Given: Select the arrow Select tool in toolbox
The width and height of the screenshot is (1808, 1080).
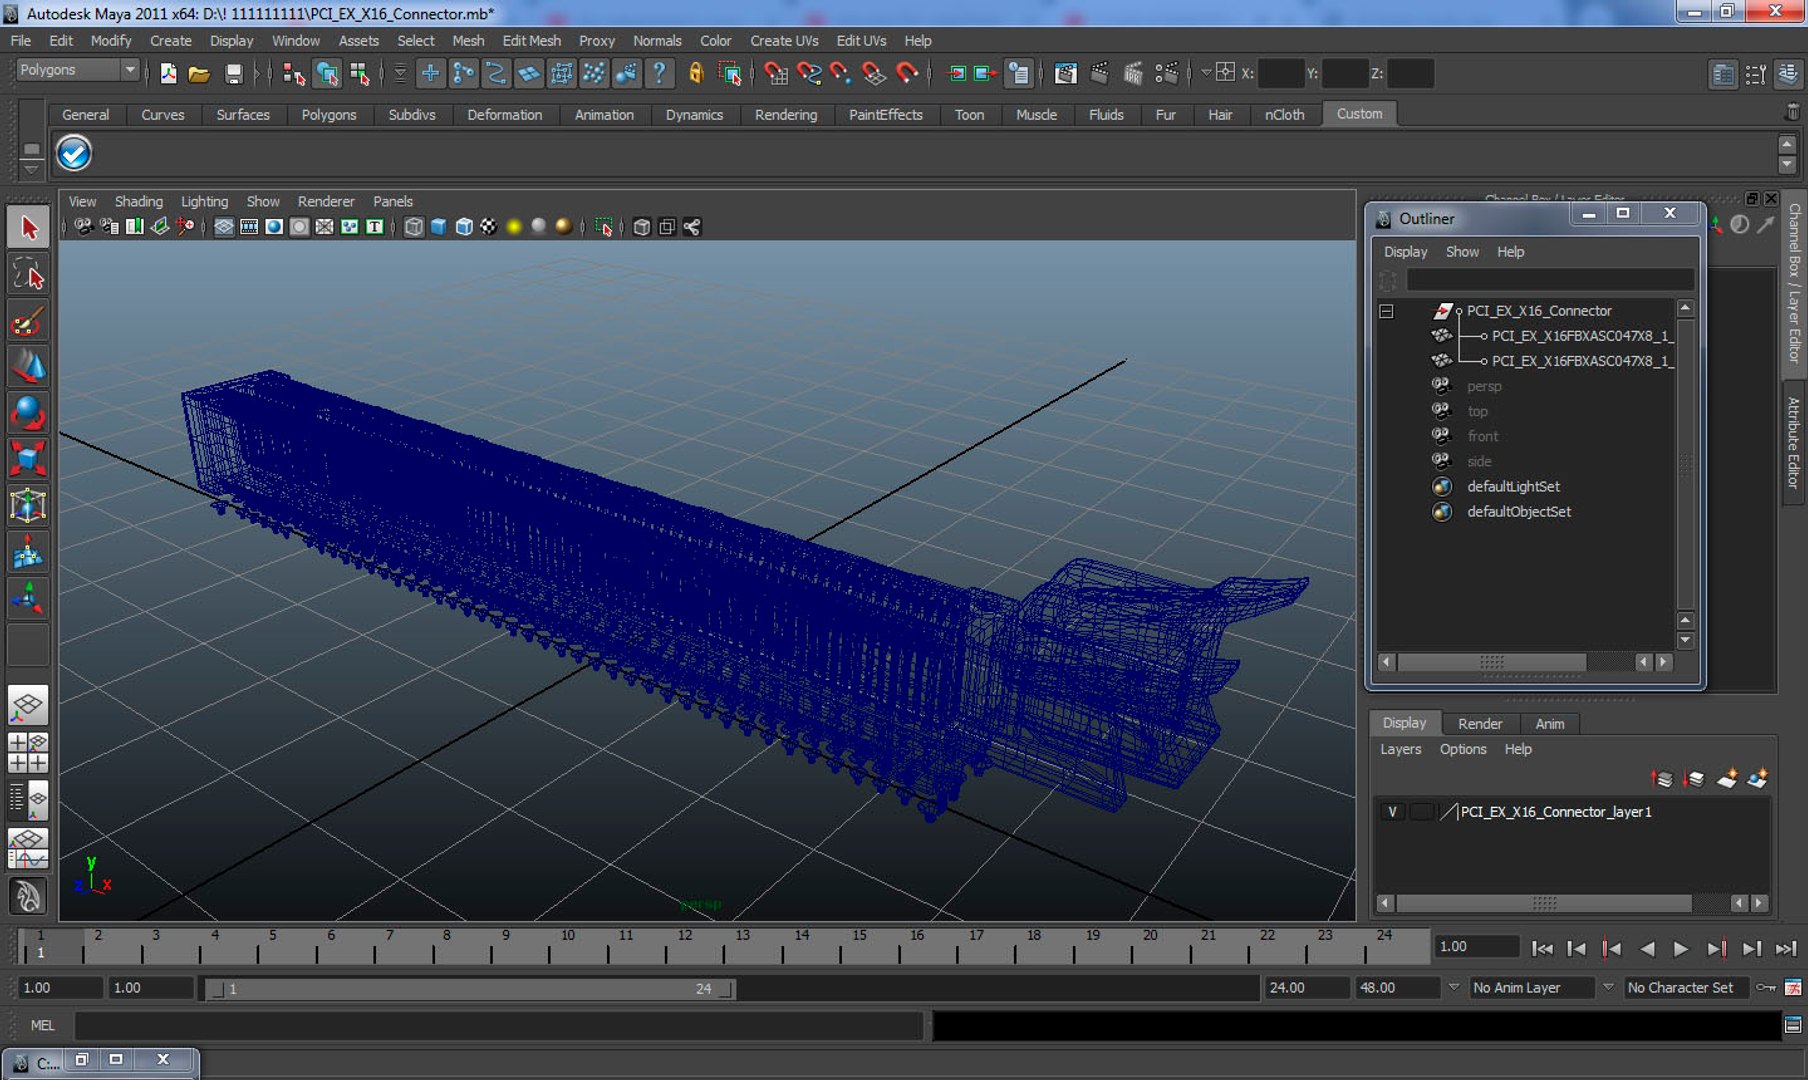Looking at the screenshot, I should (28, 227).
